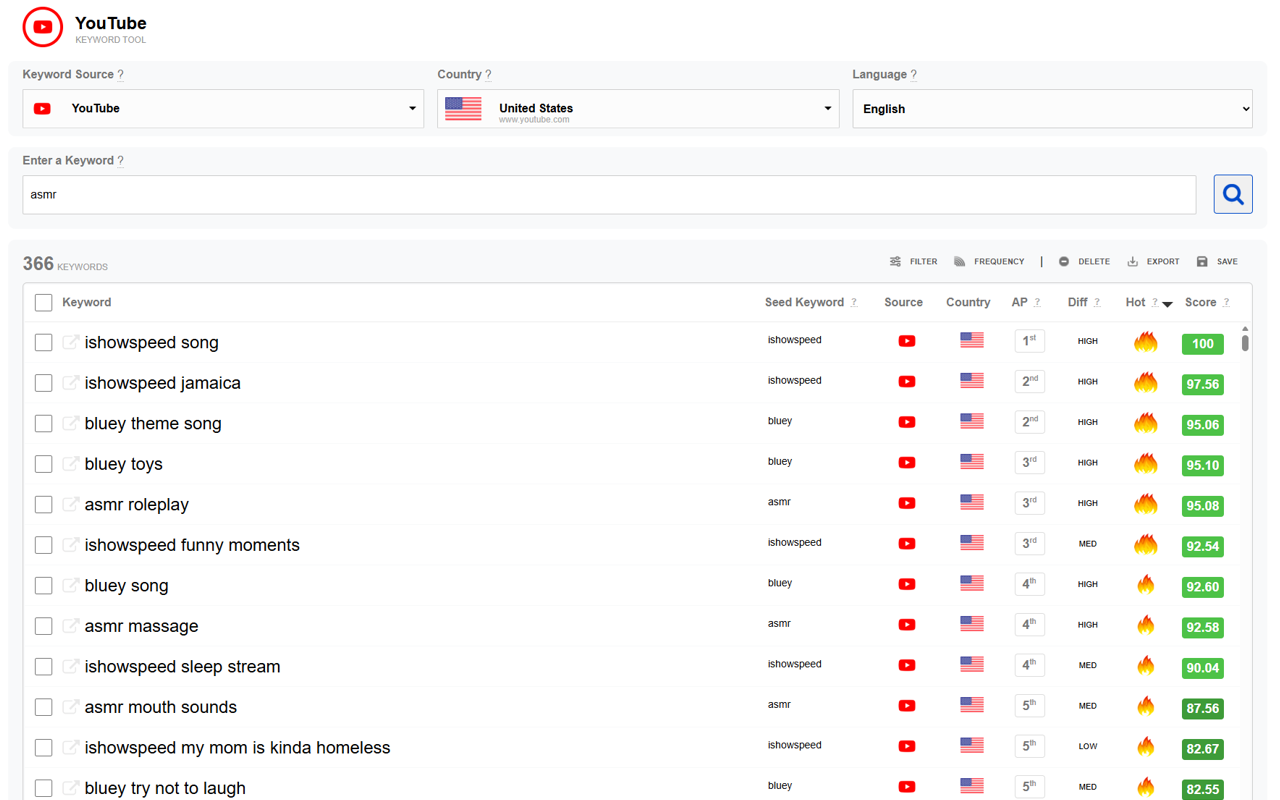Screen dimensions: 1280x800
Task: Click Keyword Source help question mark
Action: click(121, 75)
